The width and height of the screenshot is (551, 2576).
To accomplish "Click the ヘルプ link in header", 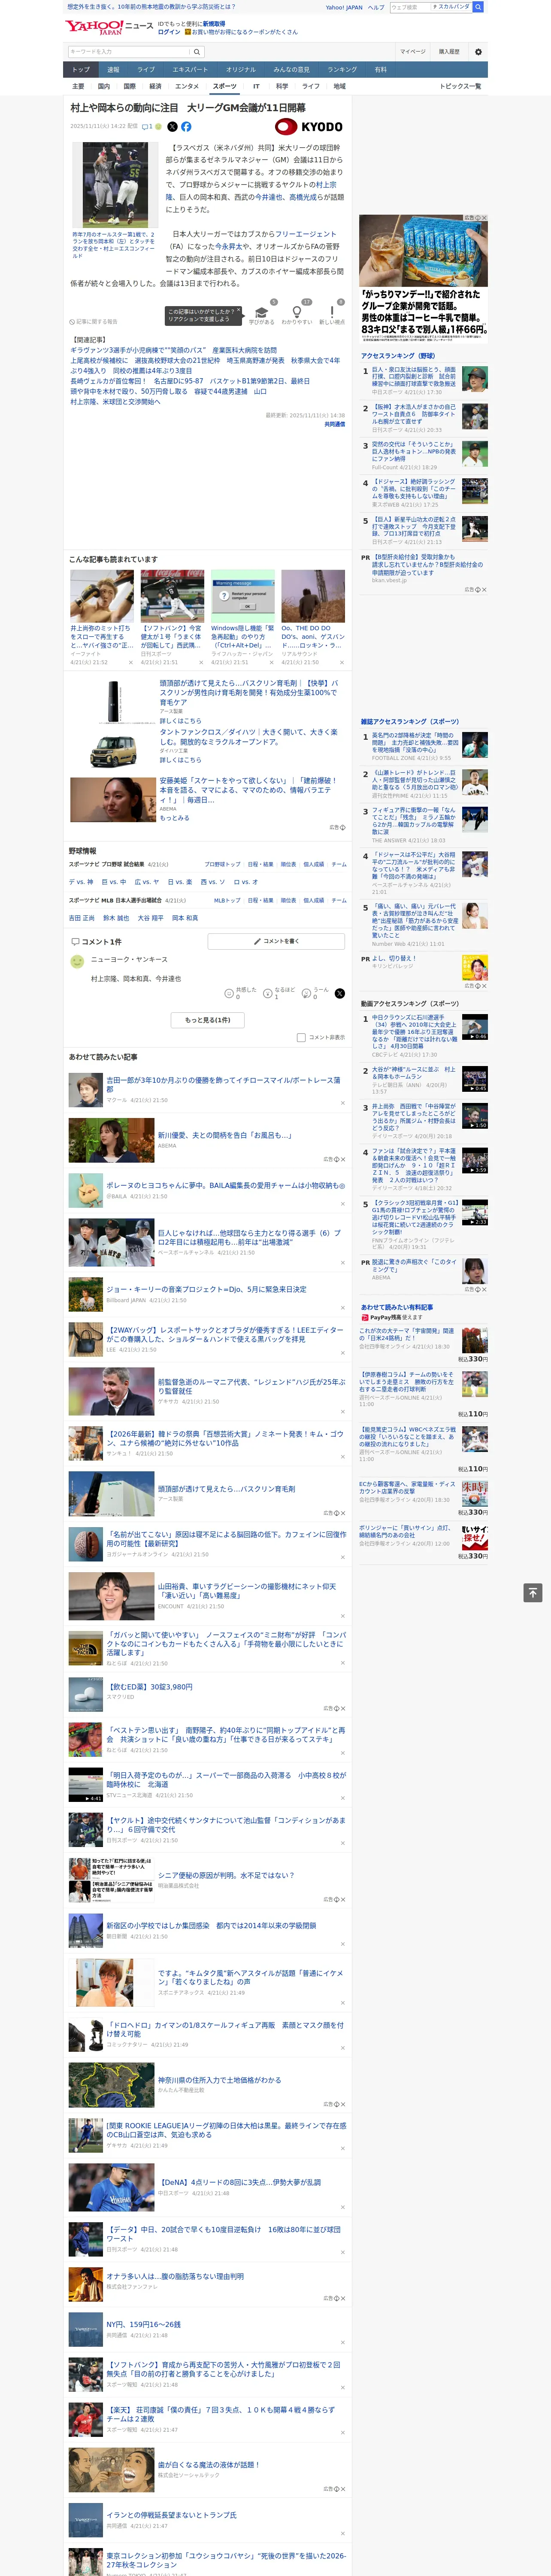I will tap(375, 7).
